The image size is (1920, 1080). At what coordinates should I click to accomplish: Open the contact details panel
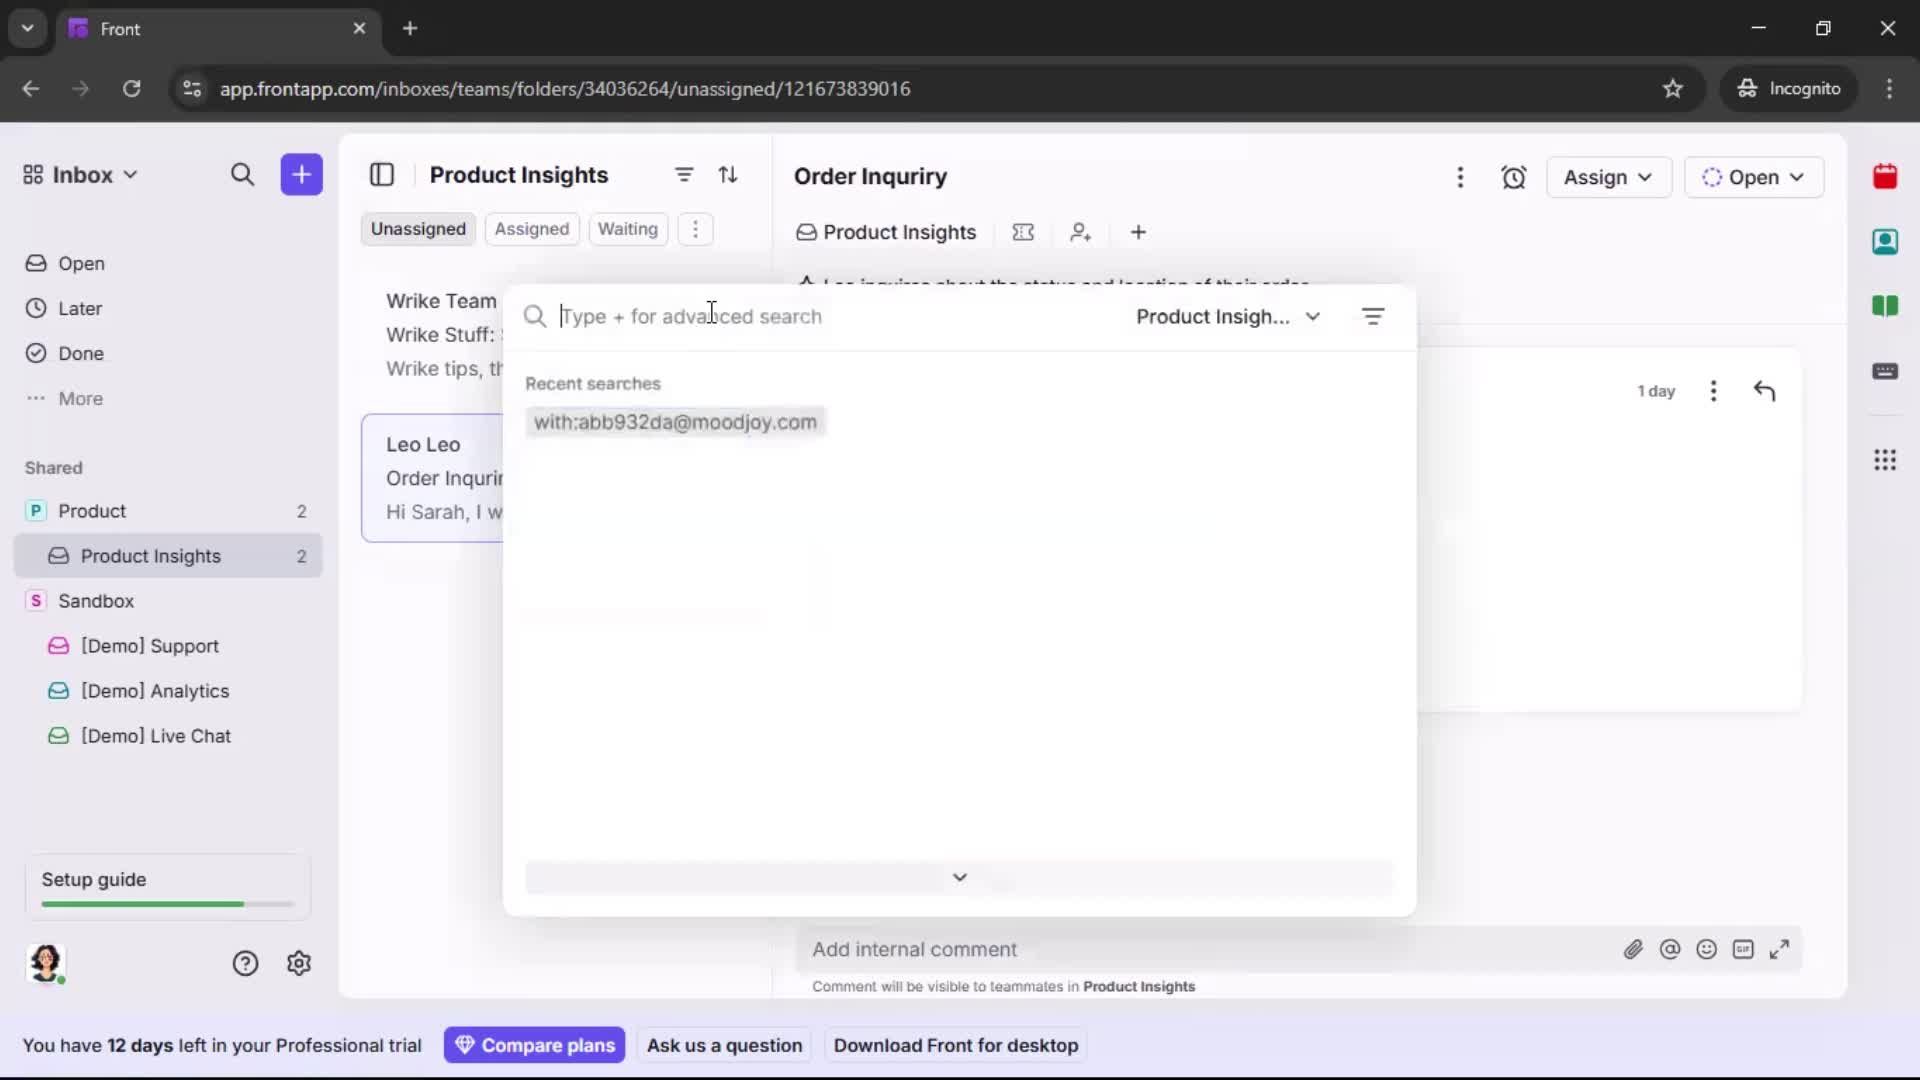click(1886, 242)
